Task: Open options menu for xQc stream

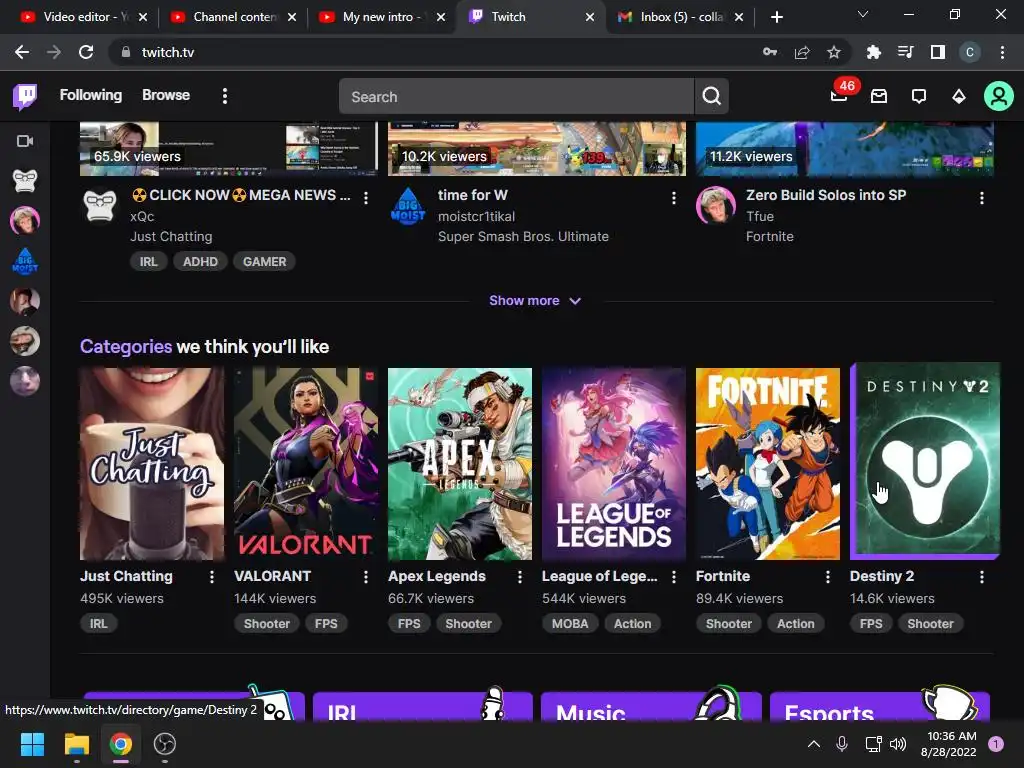Action: click(x=366, y=198)
